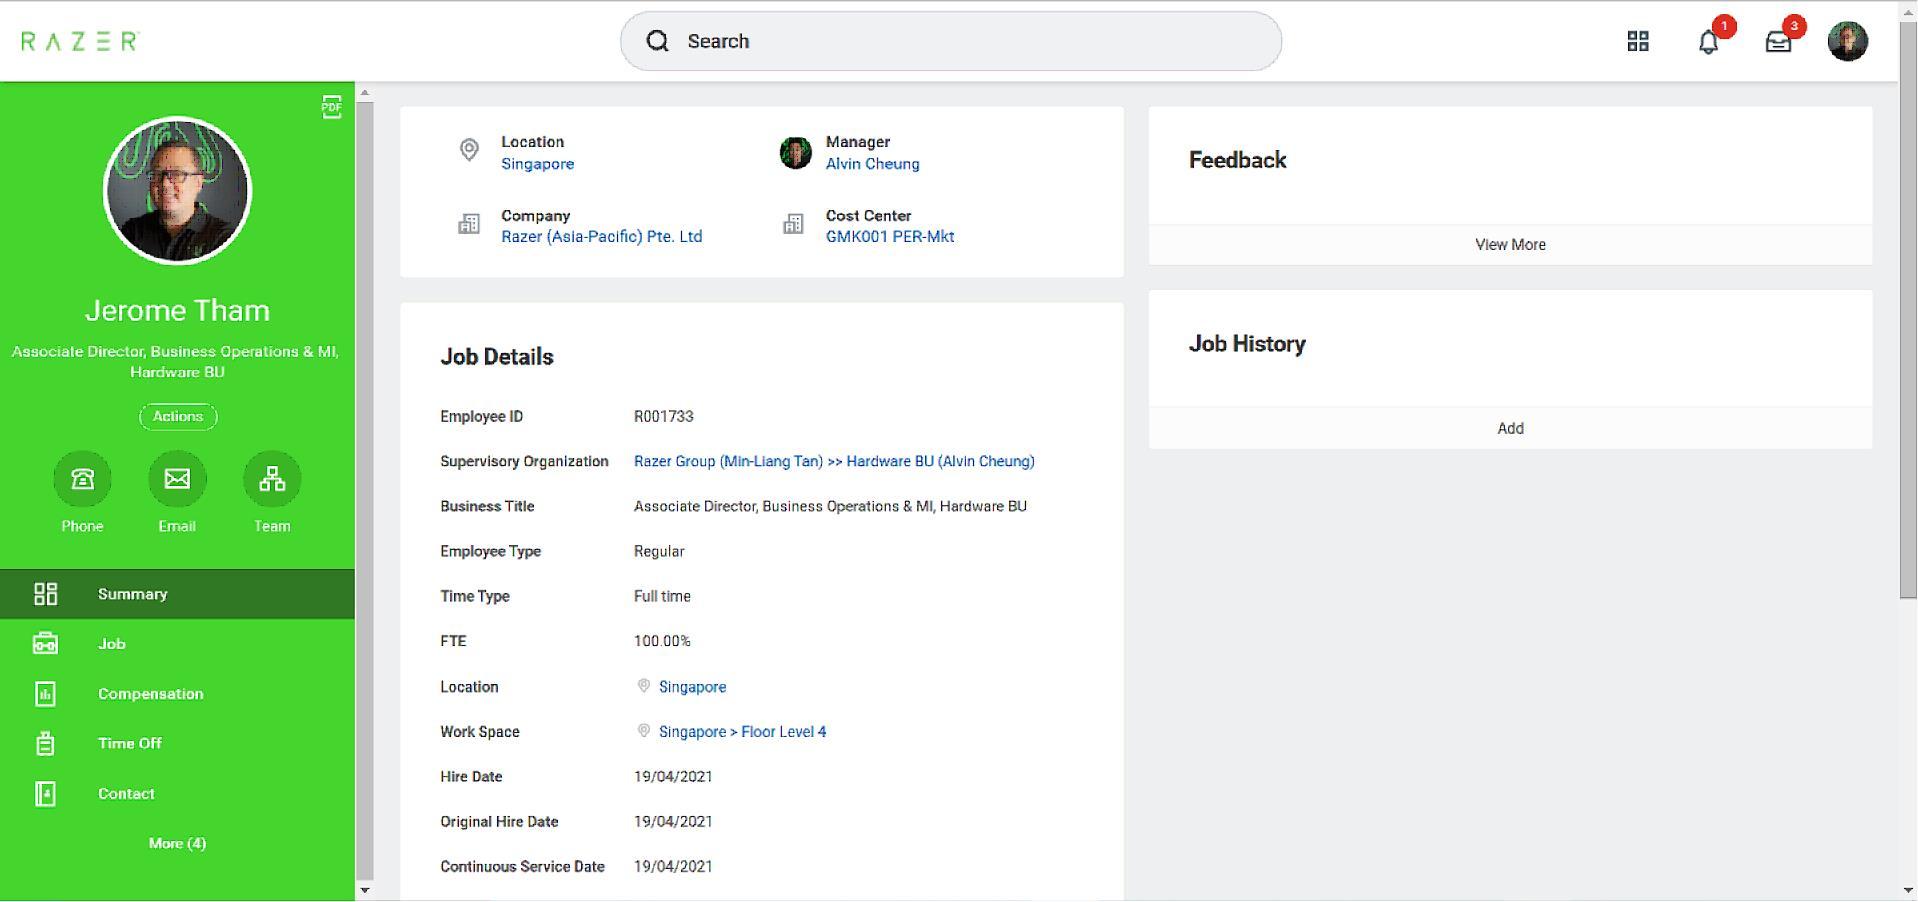1918x902 pixels.
Task: Click the Continuous Service Date value
Action: 673,866
